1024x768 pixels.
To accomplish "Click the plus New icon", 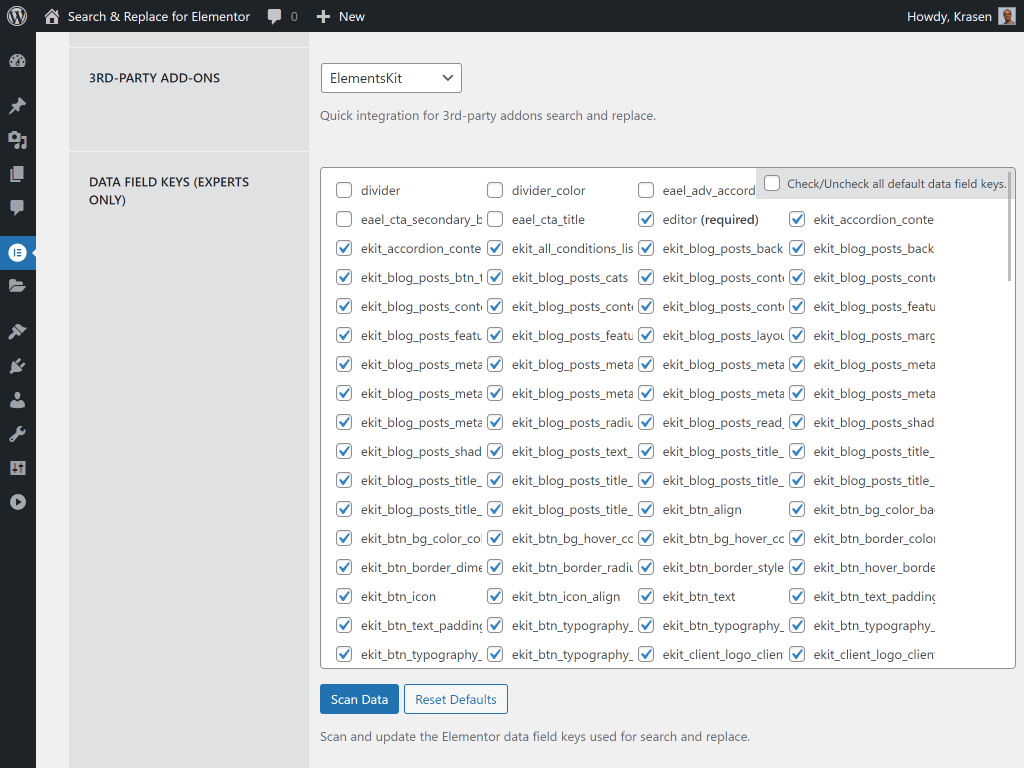I will (323, 16).
